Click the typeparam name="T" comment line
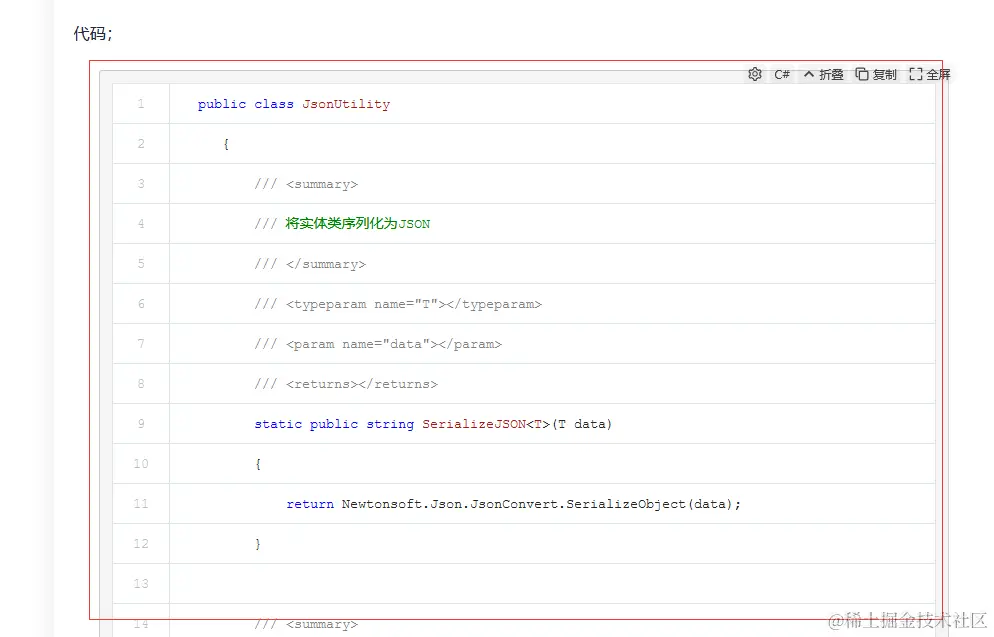Image resolution: width=994 pixels, height=637 pixels. click(x=398, y=304)
